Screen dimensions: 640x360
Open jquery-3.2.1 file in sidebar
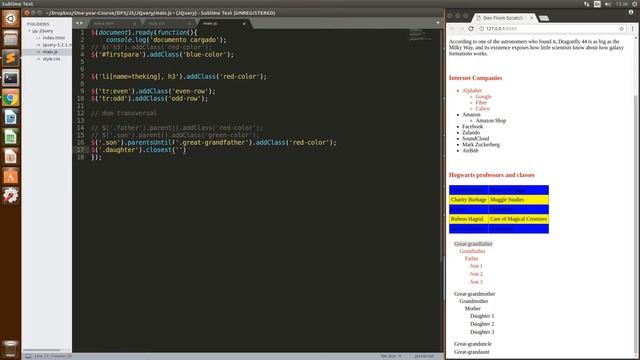coord(57,45)
